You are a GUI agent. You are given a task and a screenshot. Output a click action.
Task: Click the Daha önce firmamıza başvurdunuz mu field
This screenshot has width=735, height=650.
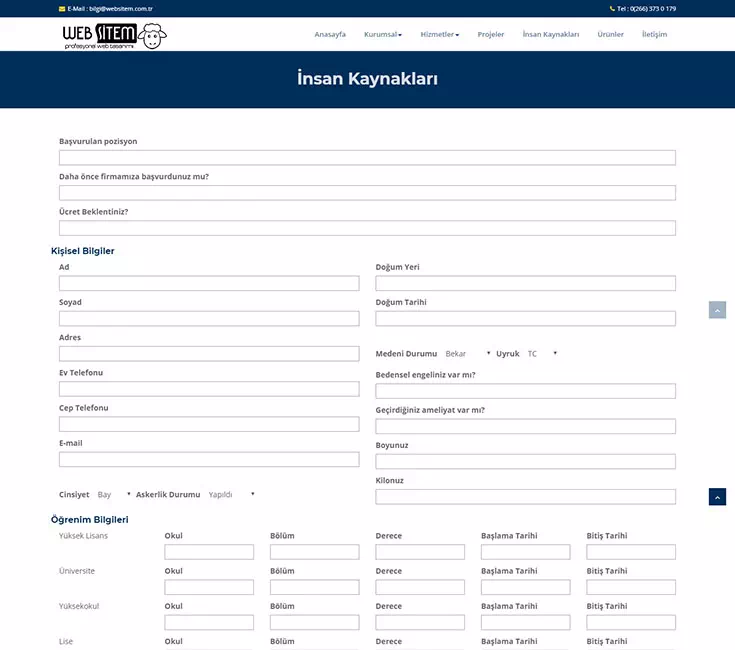pyautogui.click(x=368, y=193)
